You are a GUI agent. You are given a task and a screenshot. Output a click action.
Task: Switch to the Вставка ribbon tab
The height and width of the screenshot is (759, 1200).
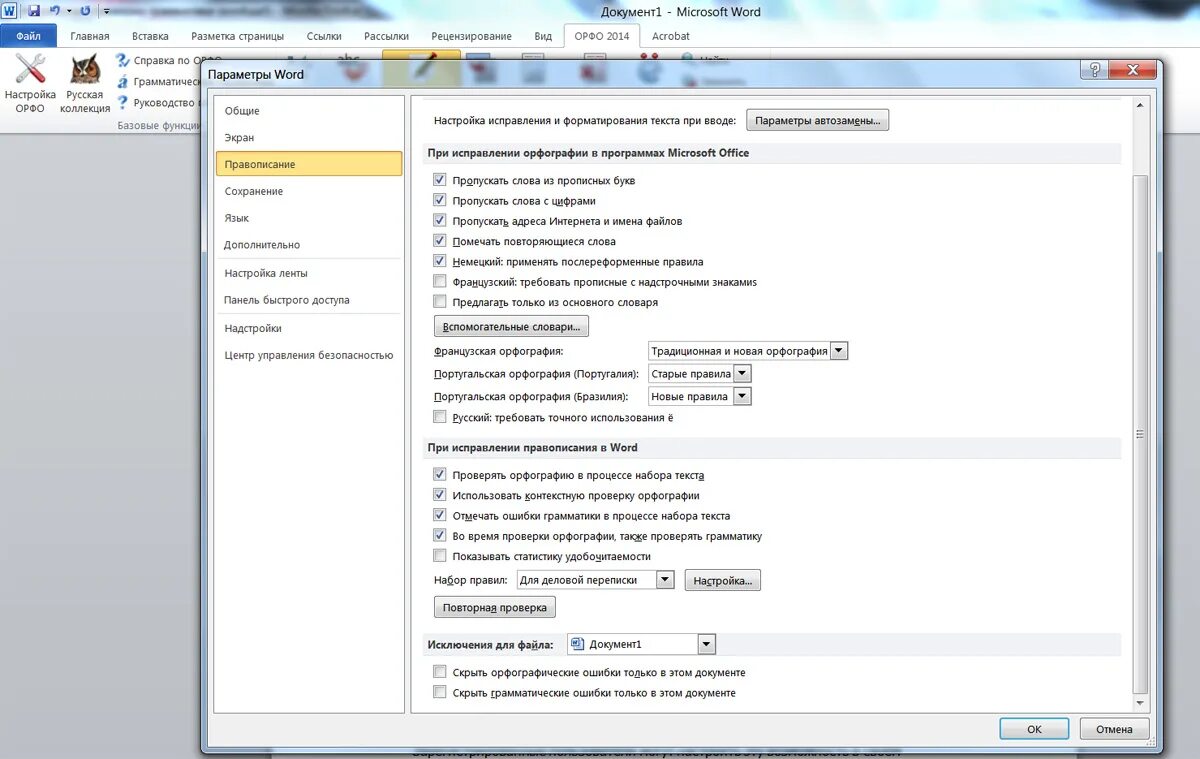[x=150, y=36]
